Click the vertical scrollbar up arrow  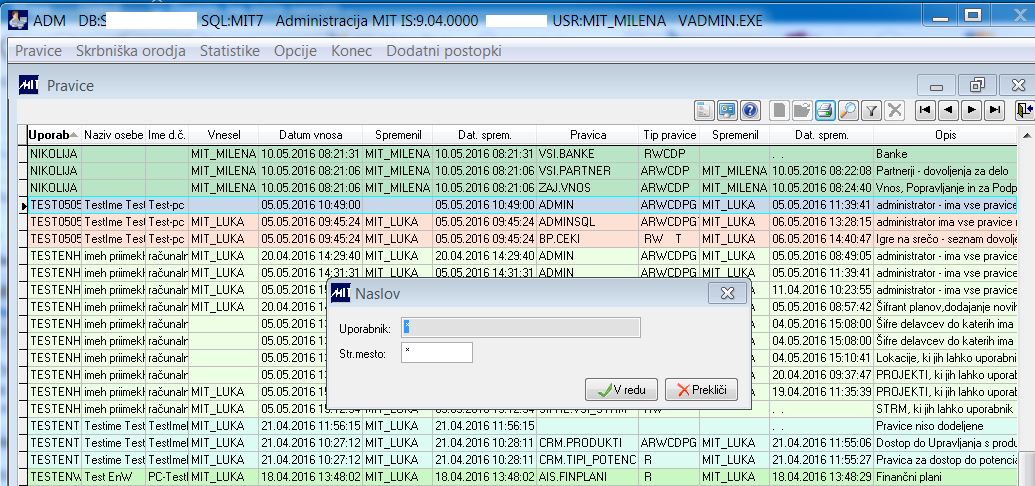pyautogui.click(x=1027, y=135)
